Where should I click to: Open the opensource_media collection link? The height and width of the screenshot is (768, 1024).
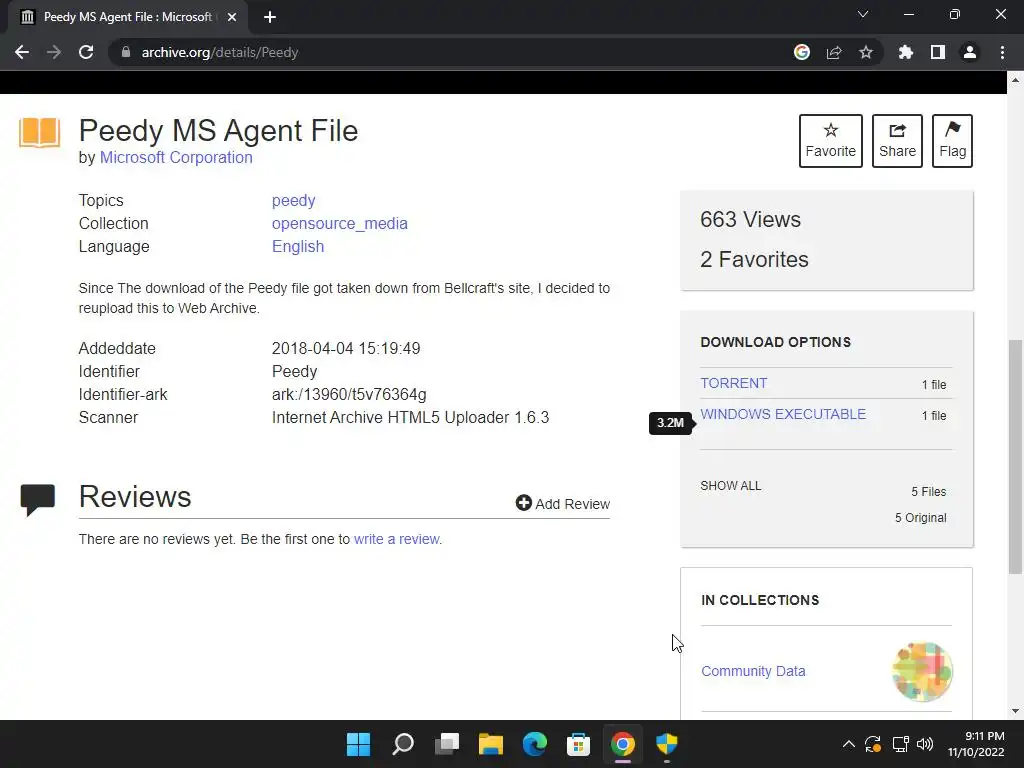pos(340,223)
